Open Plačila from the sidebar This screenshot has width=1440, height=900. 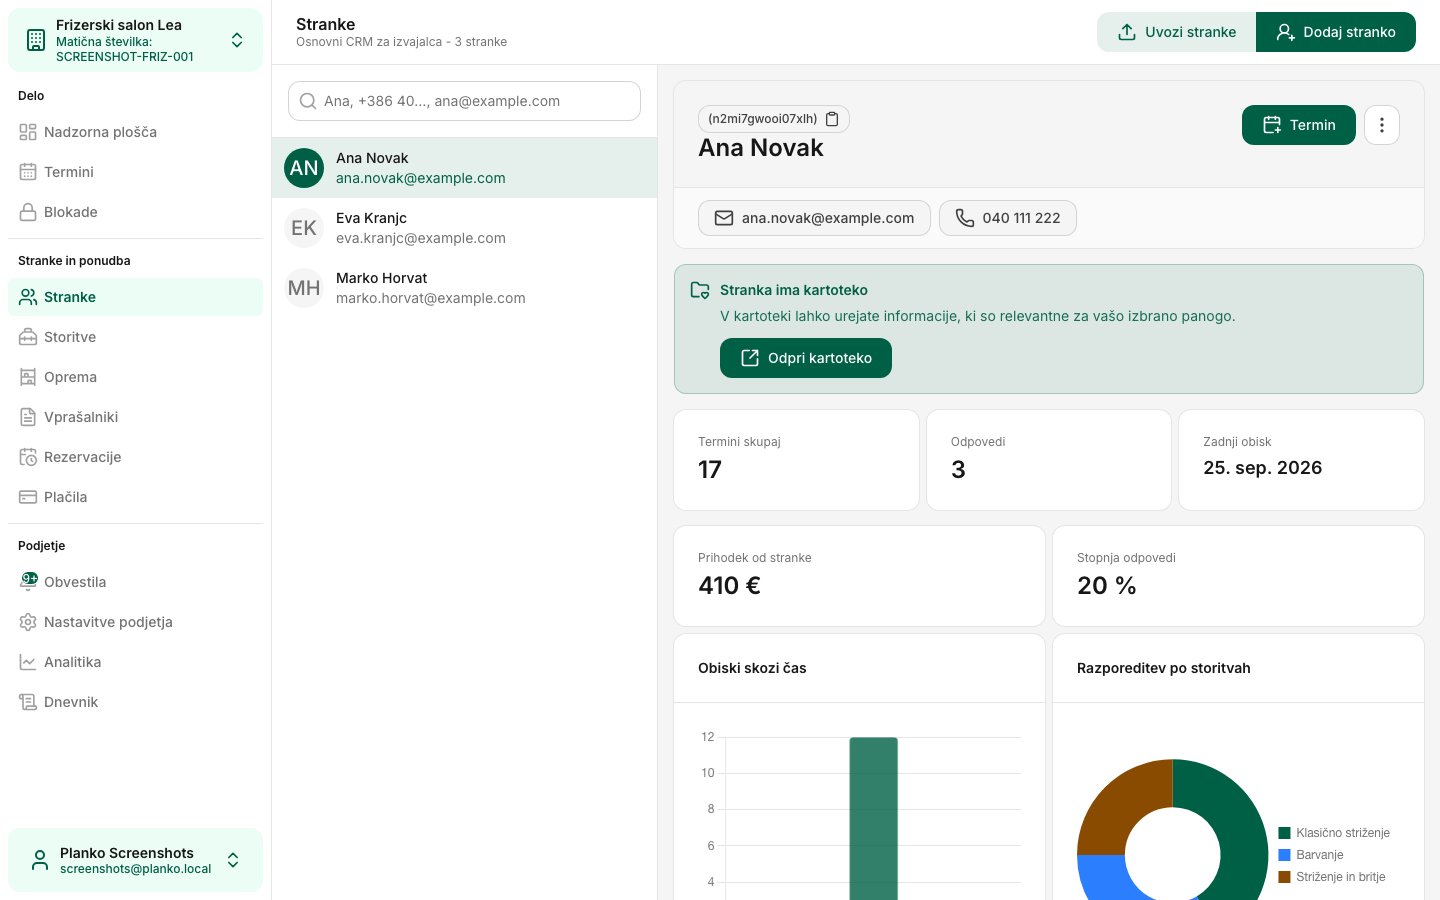pyautogui.click(x=135, y=497)
